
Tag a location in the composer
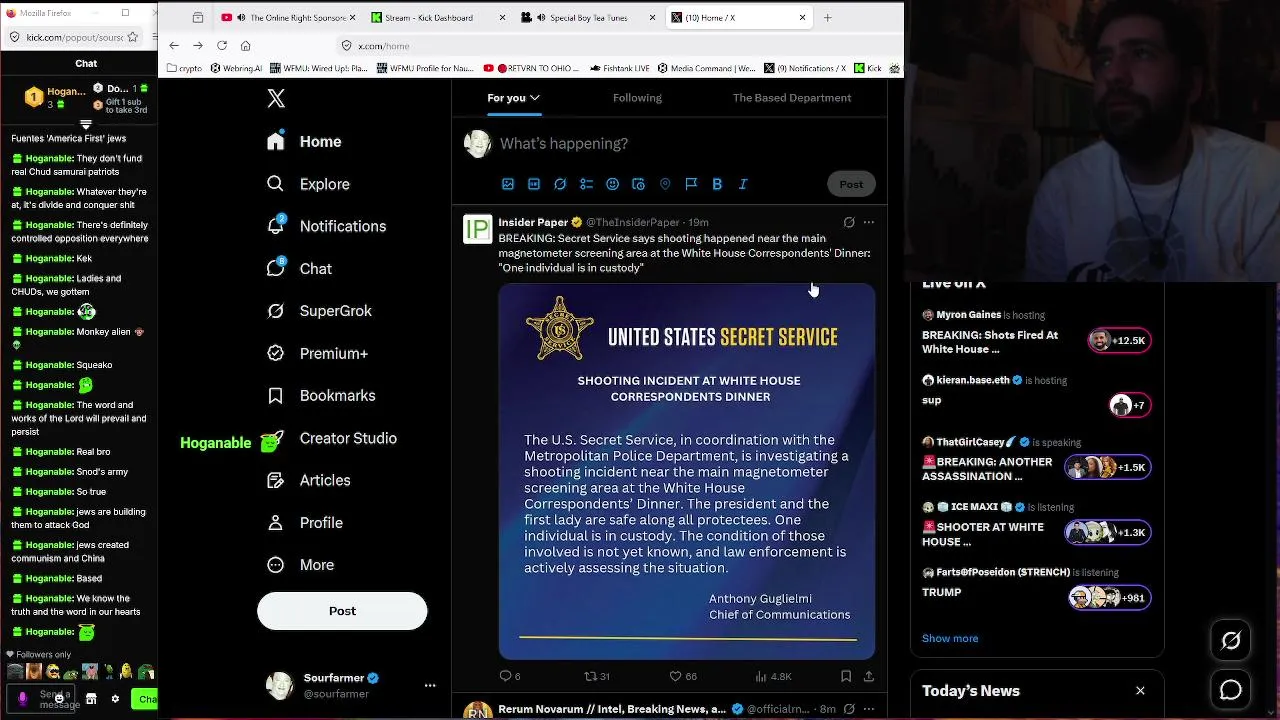665,184
